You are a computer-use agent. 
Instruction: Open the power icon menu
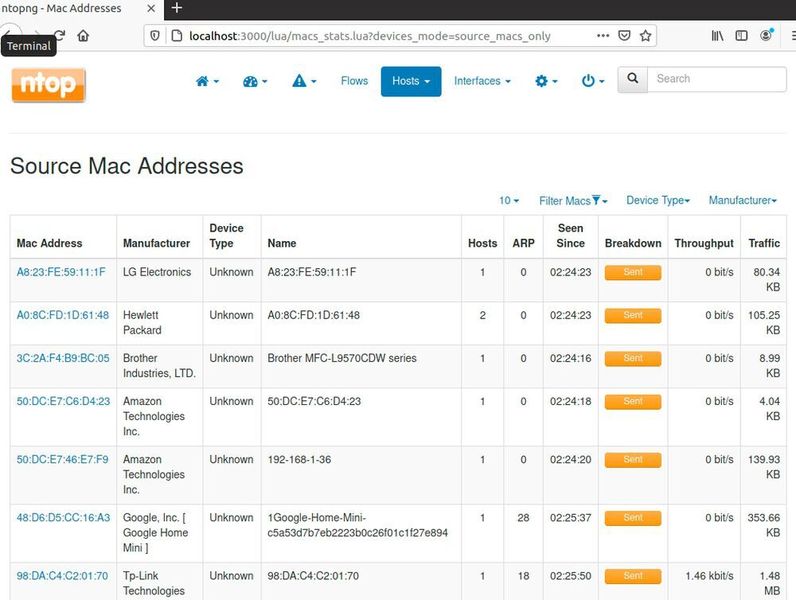pos(592,81)
